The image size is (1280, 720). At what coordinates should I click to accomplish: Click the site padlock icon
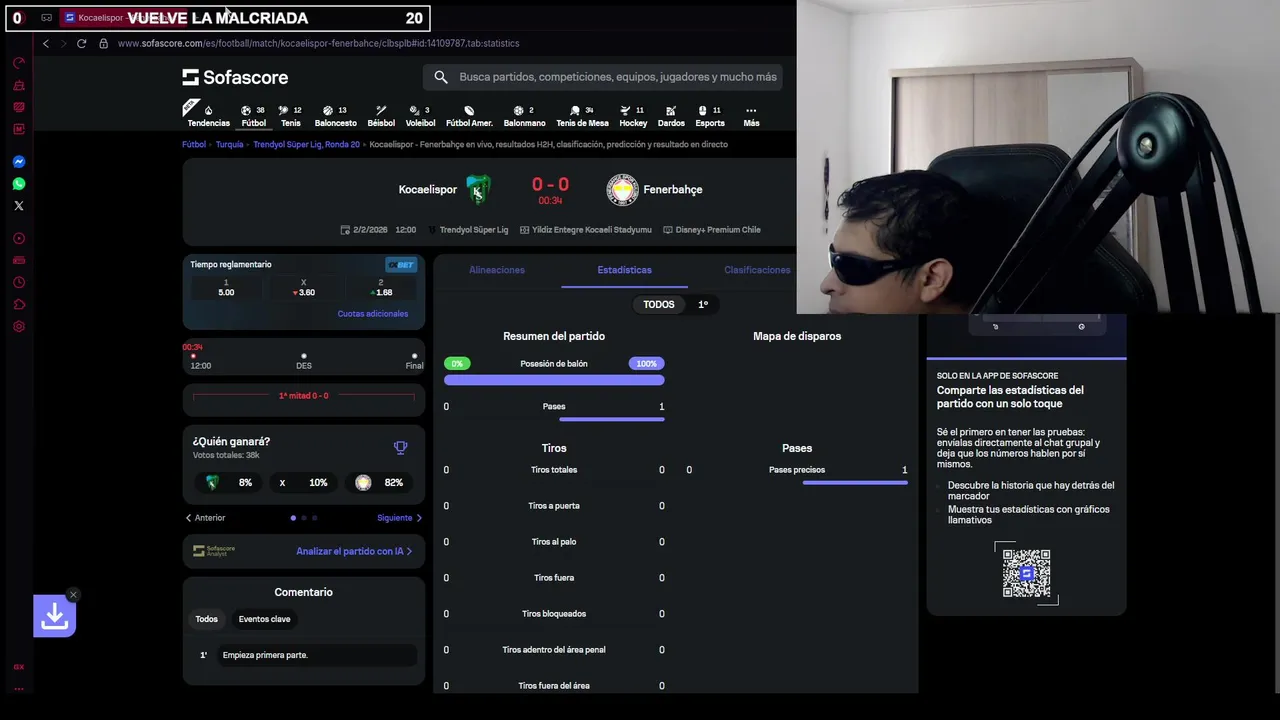103,43
